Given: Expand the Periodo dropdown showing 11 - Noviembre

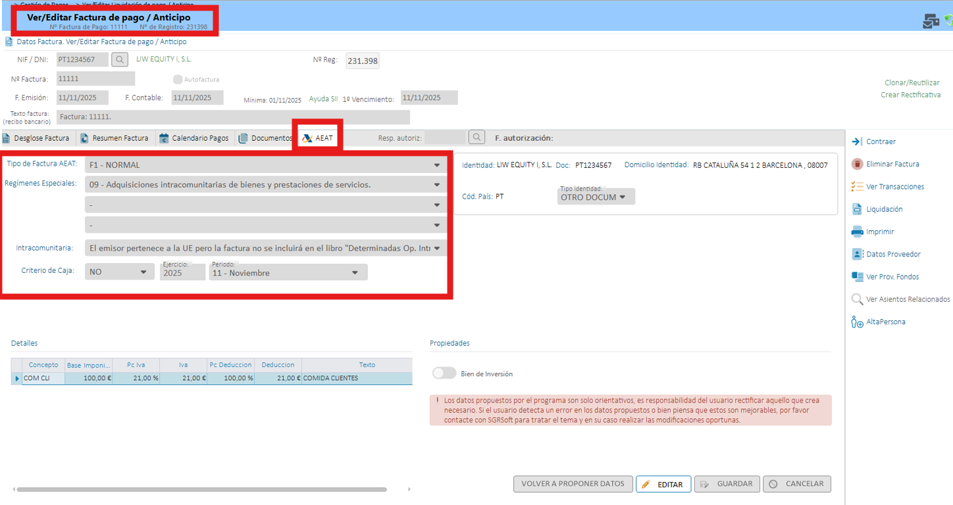Looking at the screenshot, I should coord(354,273).
